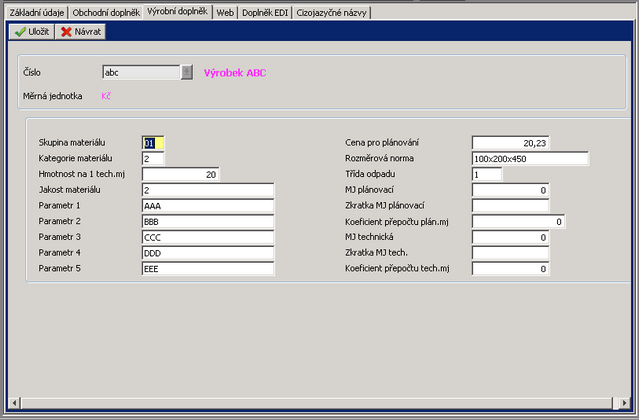Focus the Cena pro plánování field

coord(510,143)
